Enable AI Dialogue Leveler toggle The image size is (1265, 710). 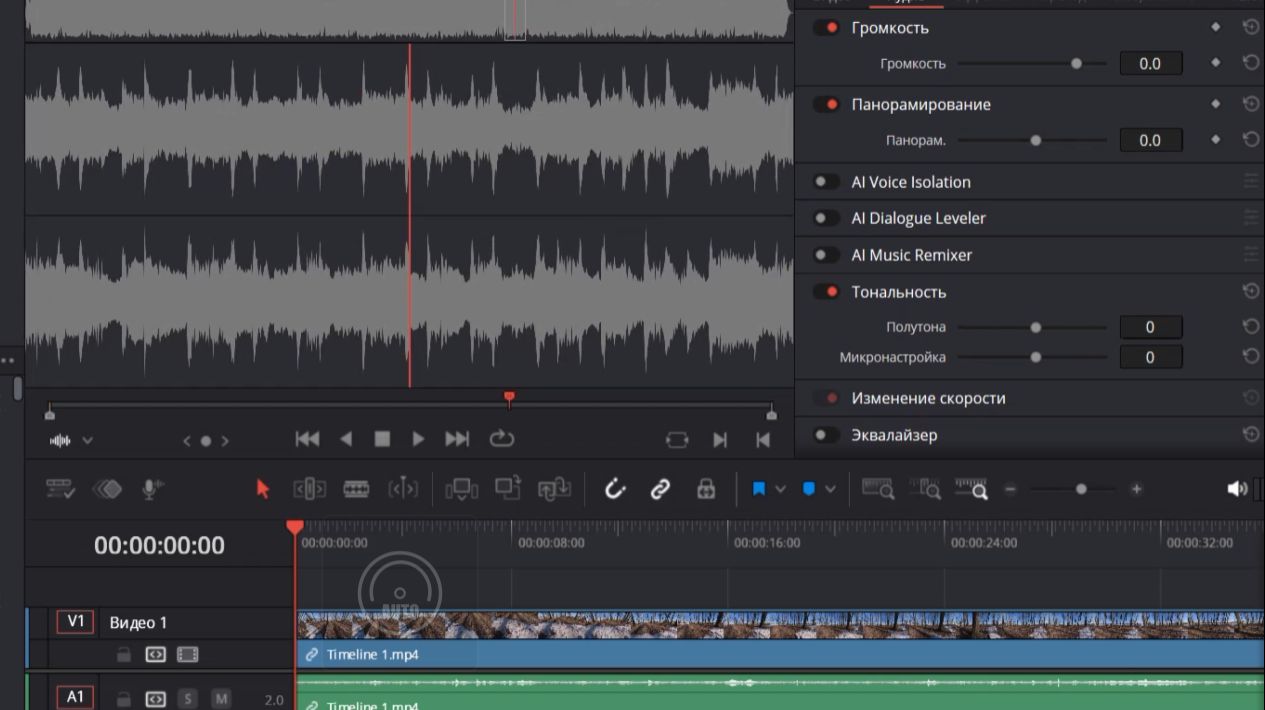tap(826, 218)
